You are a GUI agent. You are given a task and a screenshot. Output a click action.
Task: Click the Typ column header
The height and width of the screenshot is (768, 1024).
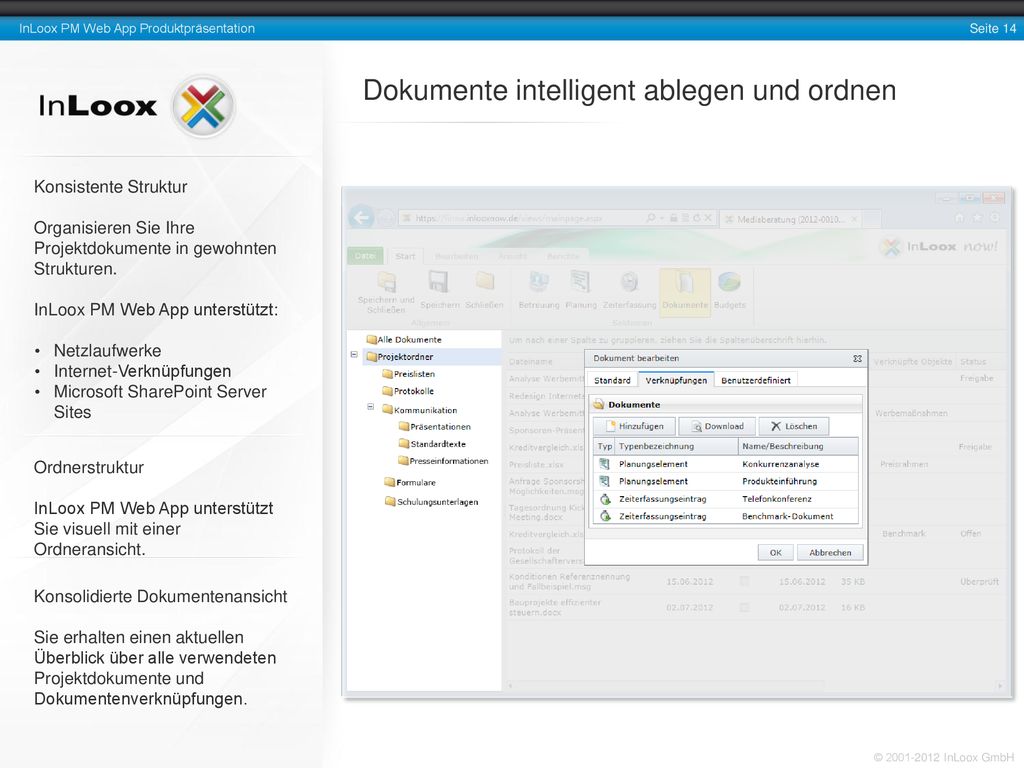605,446
